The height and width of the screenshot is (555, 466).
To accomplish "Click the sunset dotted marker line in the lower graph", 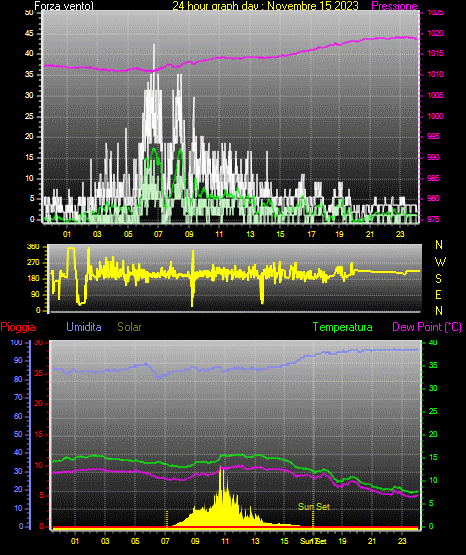I will pos(313,519).
